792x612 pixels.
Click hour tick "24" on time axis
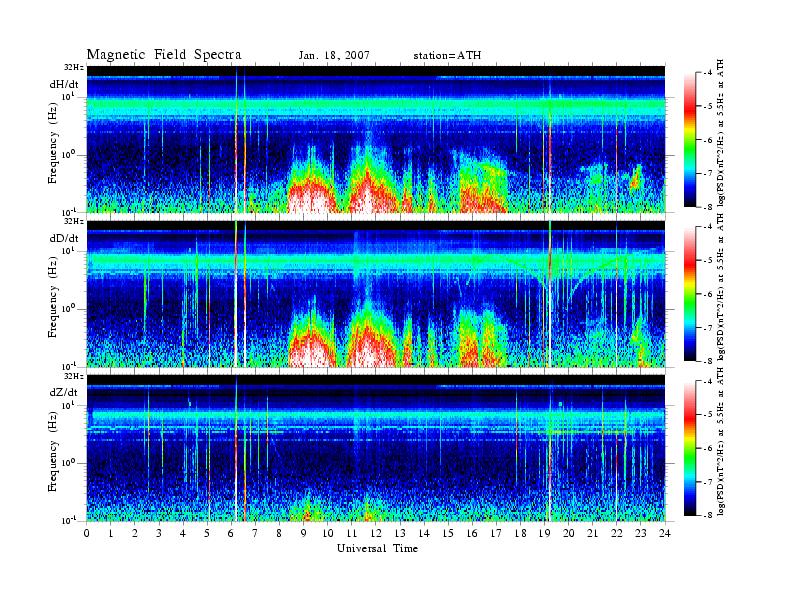click(x=665, y=533)
